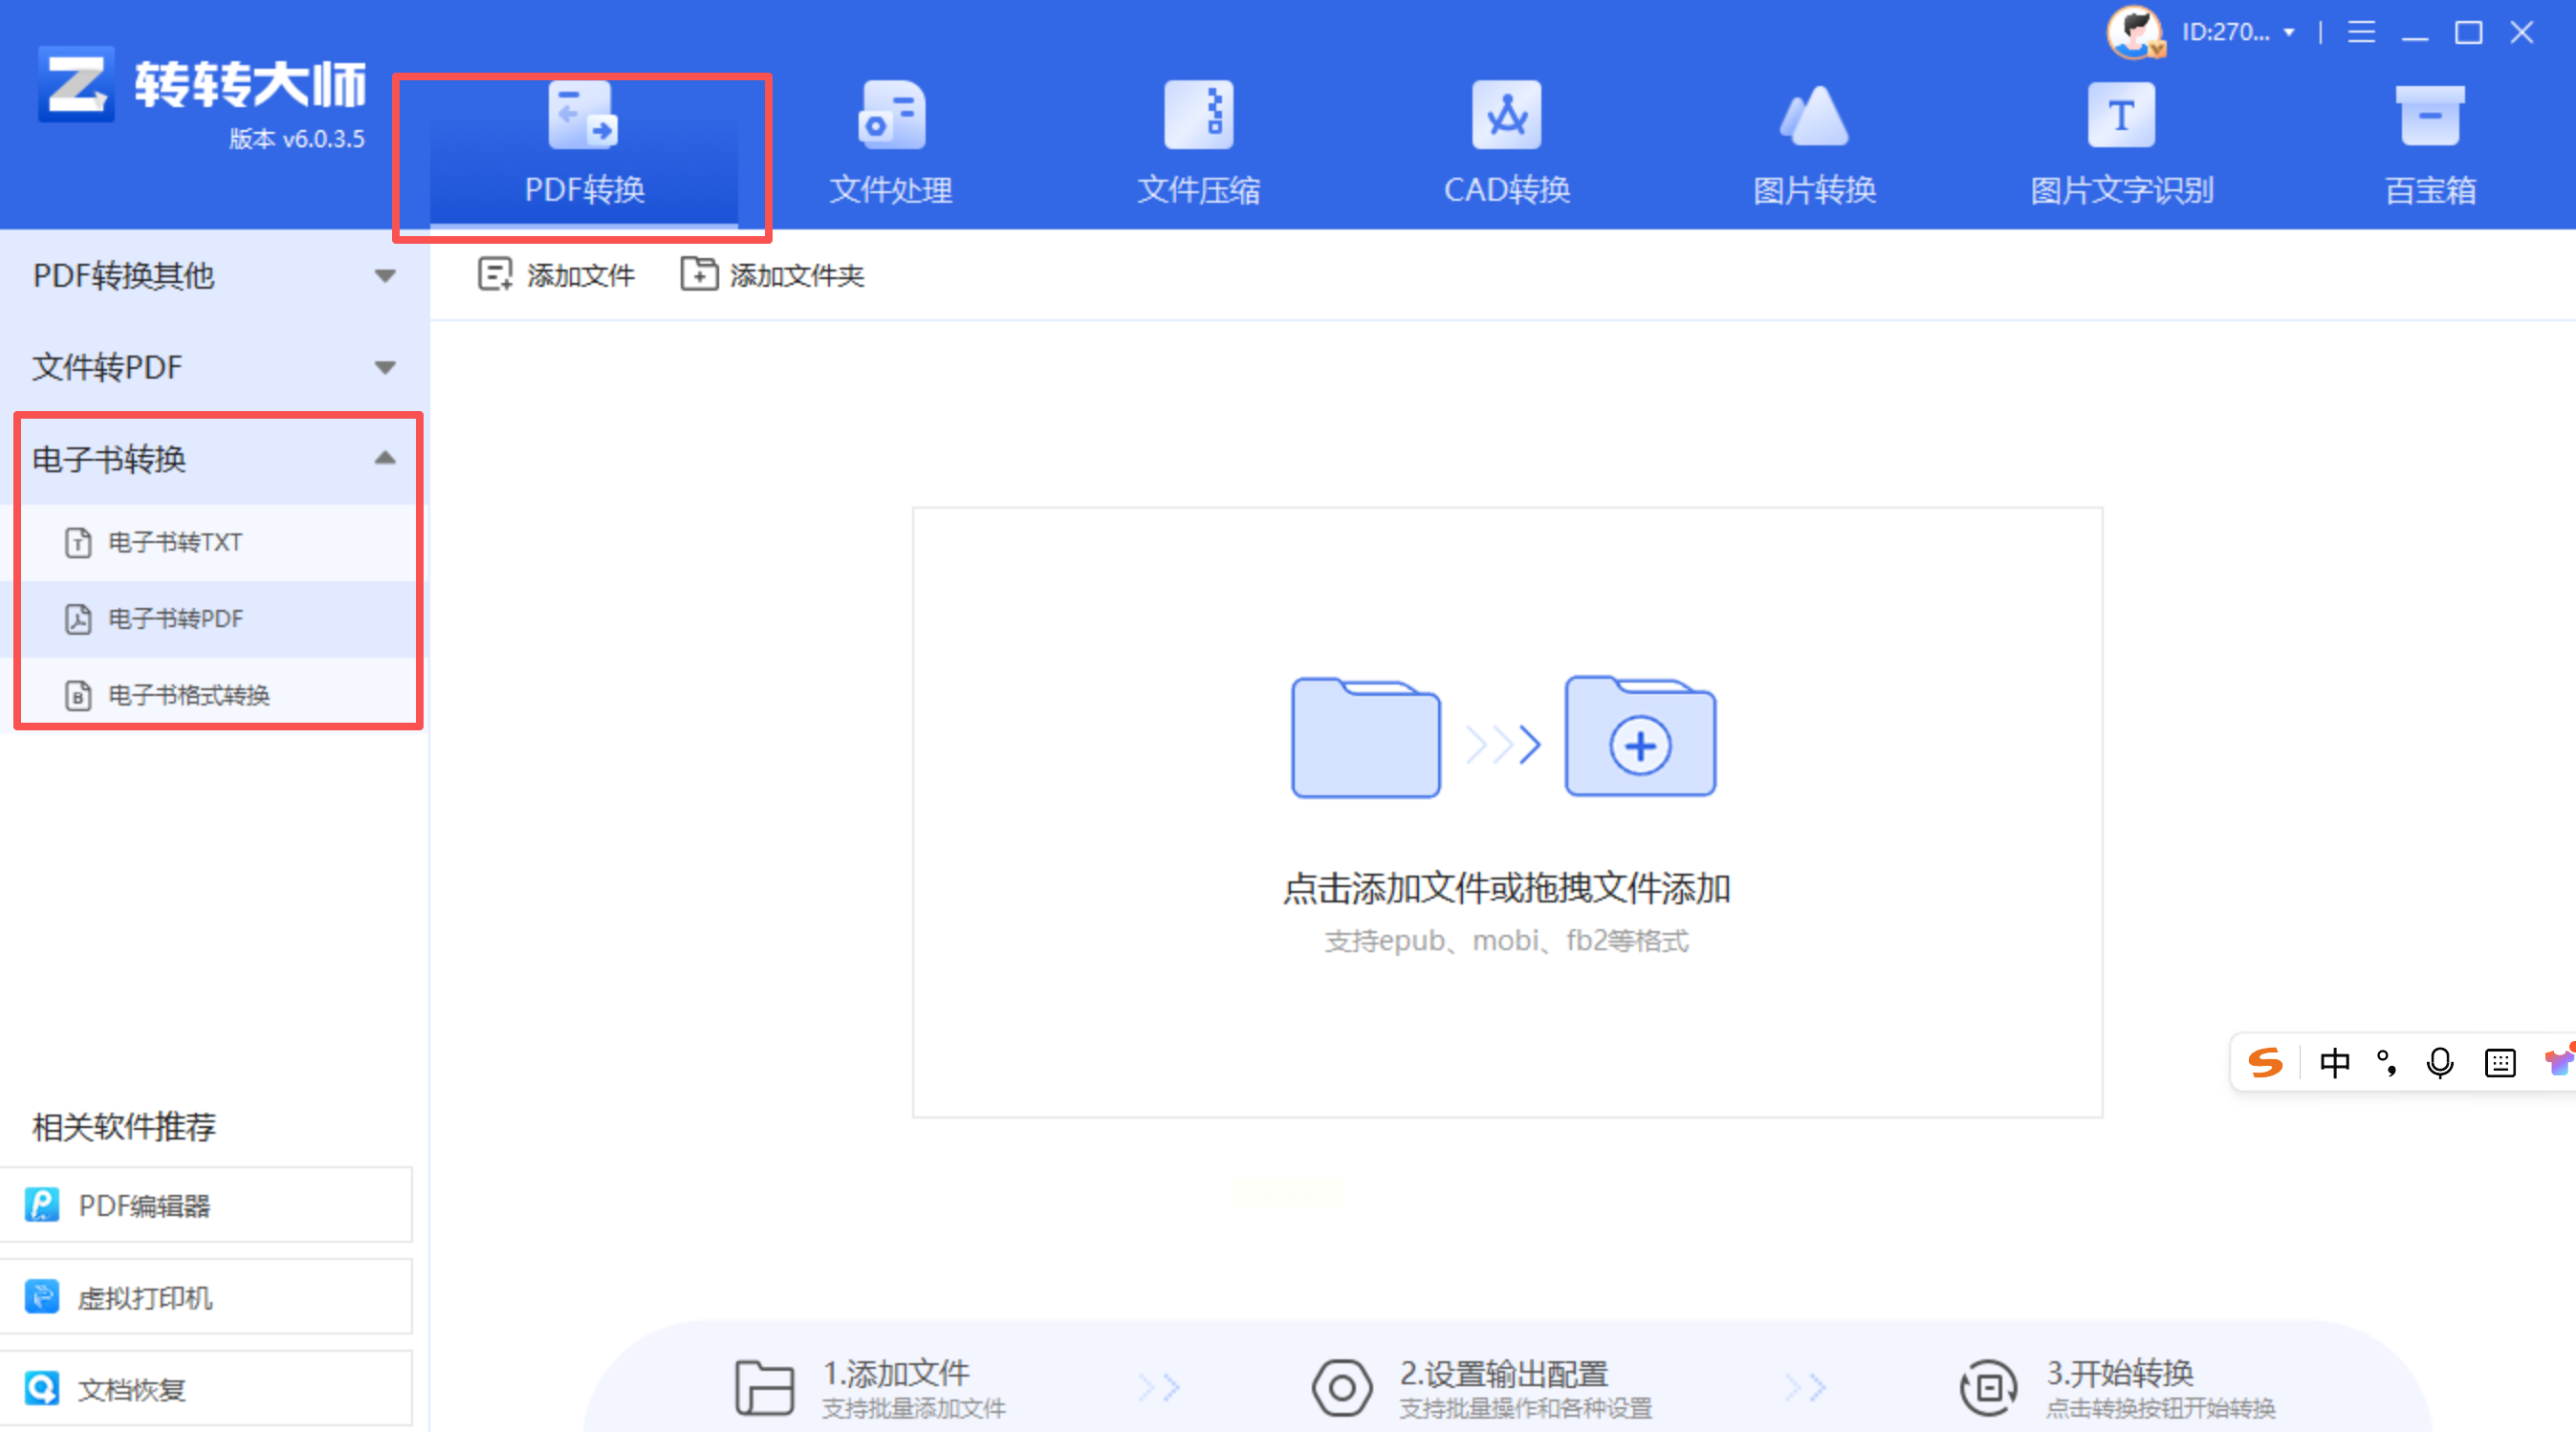The image size is (2576, 1432).
Task: Select the PDF转换 tab
Action: pyautogui.click(x=584, y=150)
